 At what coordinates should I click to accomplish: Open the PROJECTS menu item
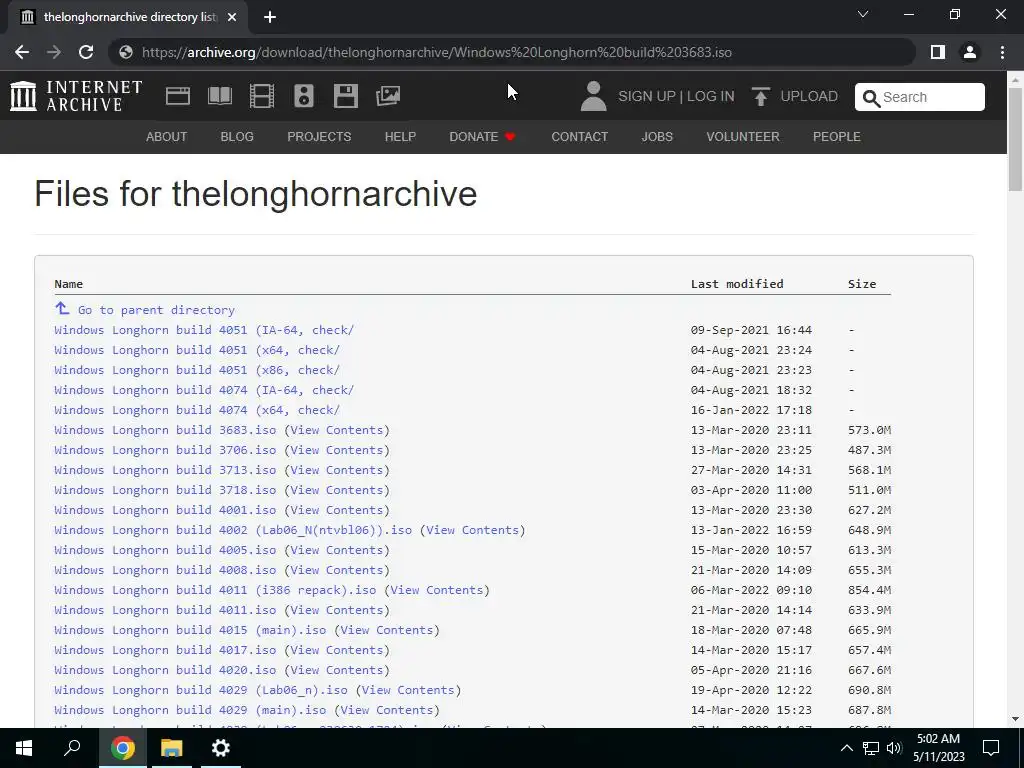click(x=319, y=136)
